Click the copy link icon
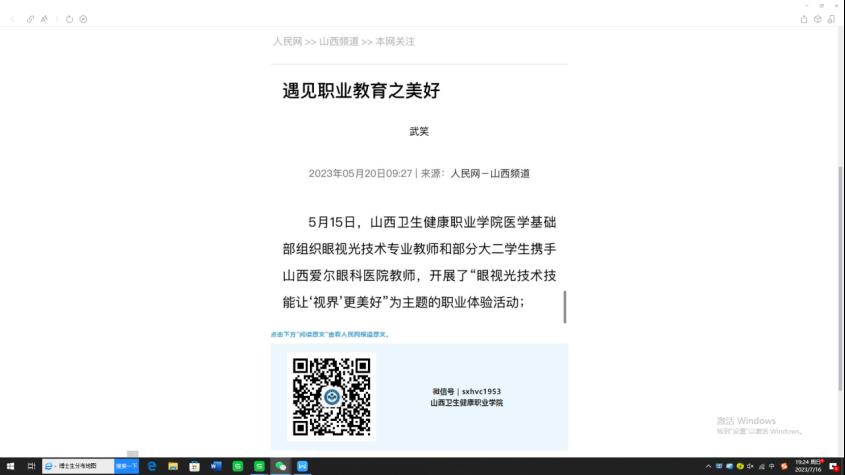 (x=31, y=19)
